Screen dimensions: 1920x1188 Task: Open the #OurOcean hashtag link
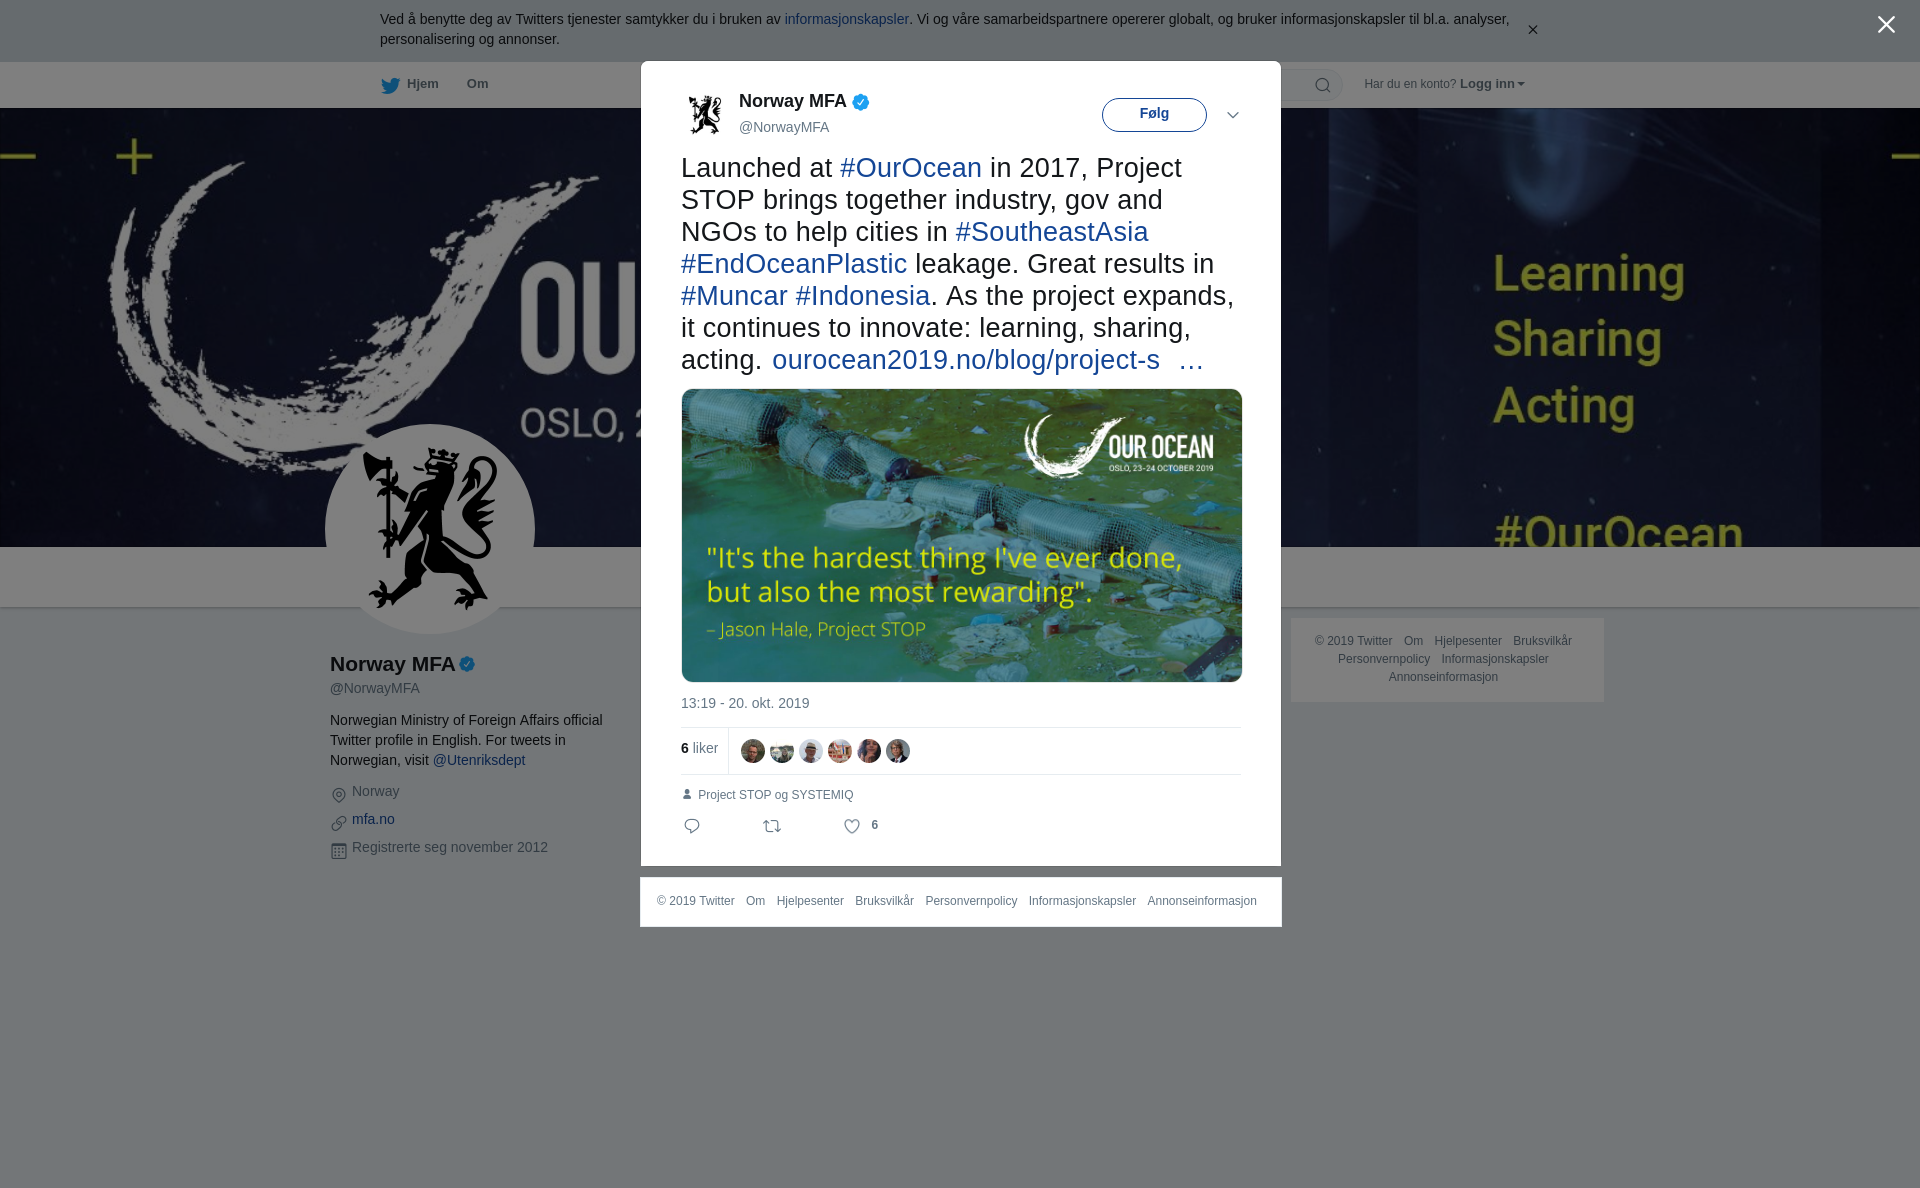pyautogui.click(x=911, y=168)
